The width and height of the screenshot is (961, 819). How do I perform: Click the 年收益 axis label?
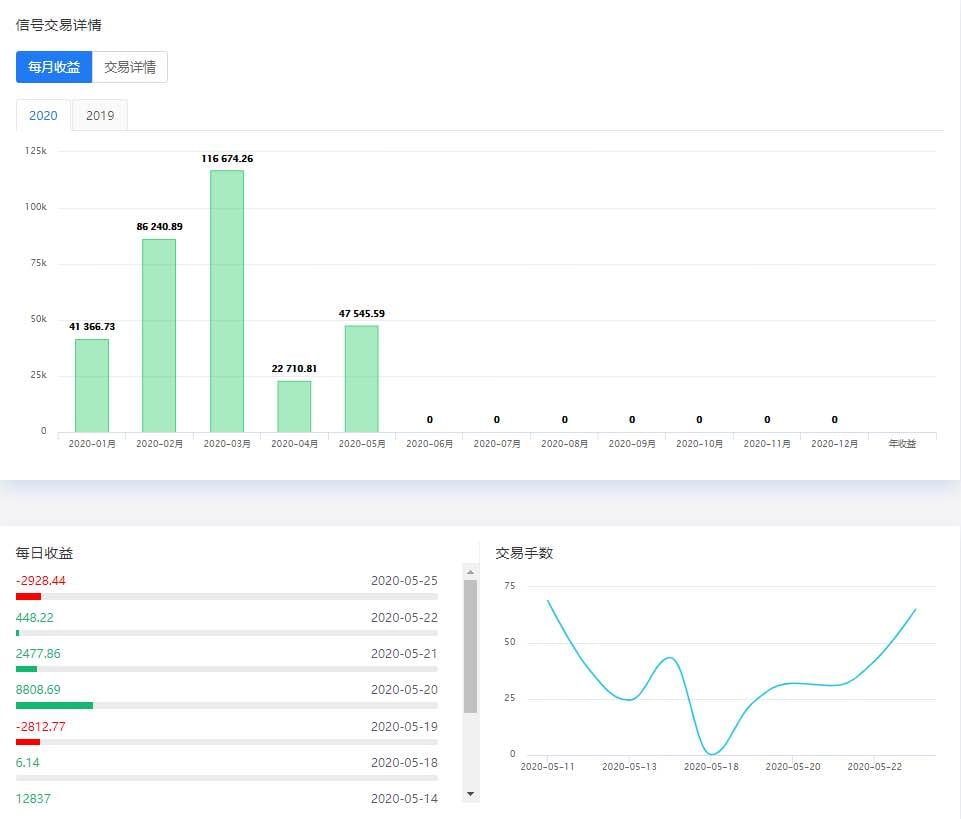tap(902, 444)
